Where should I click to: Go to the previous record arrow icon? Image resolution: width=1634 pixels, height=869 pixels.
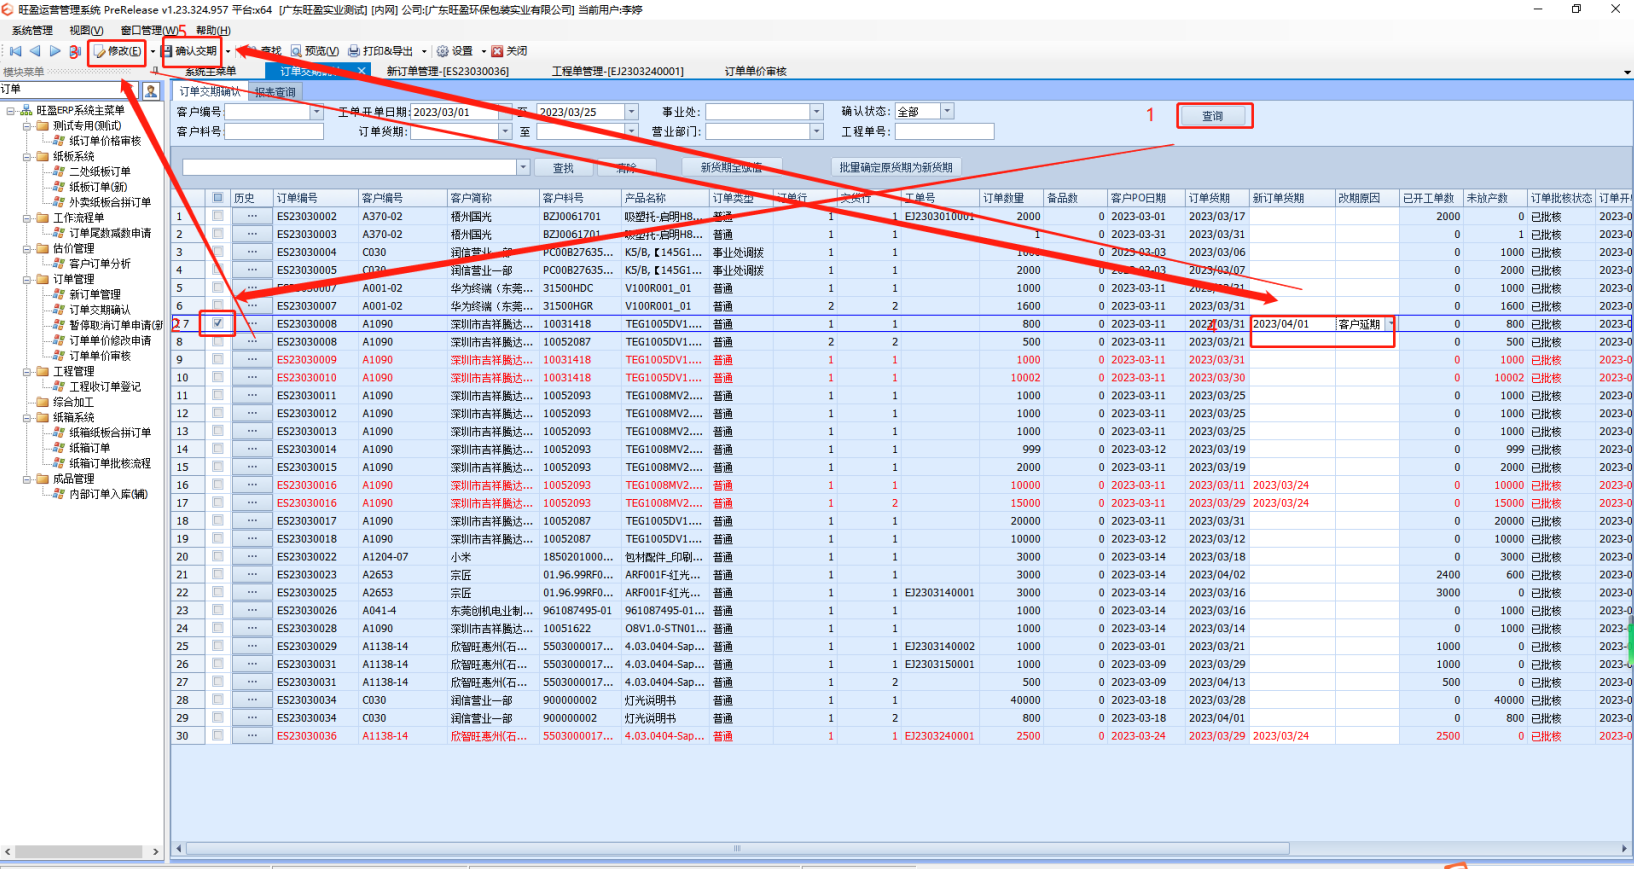click(35, 51)
